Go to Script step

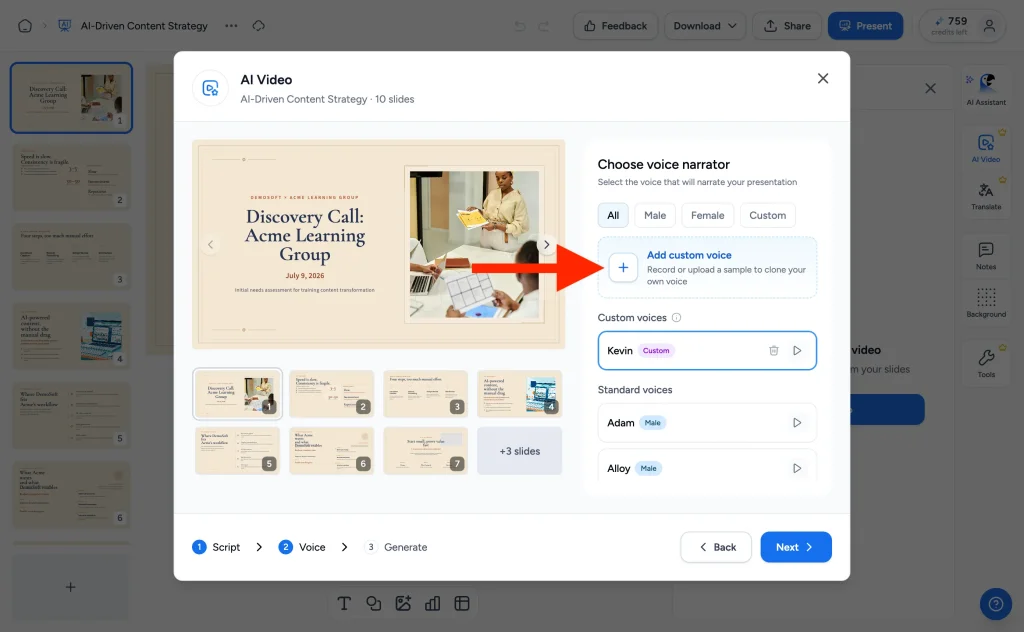(x=216, y=547)
